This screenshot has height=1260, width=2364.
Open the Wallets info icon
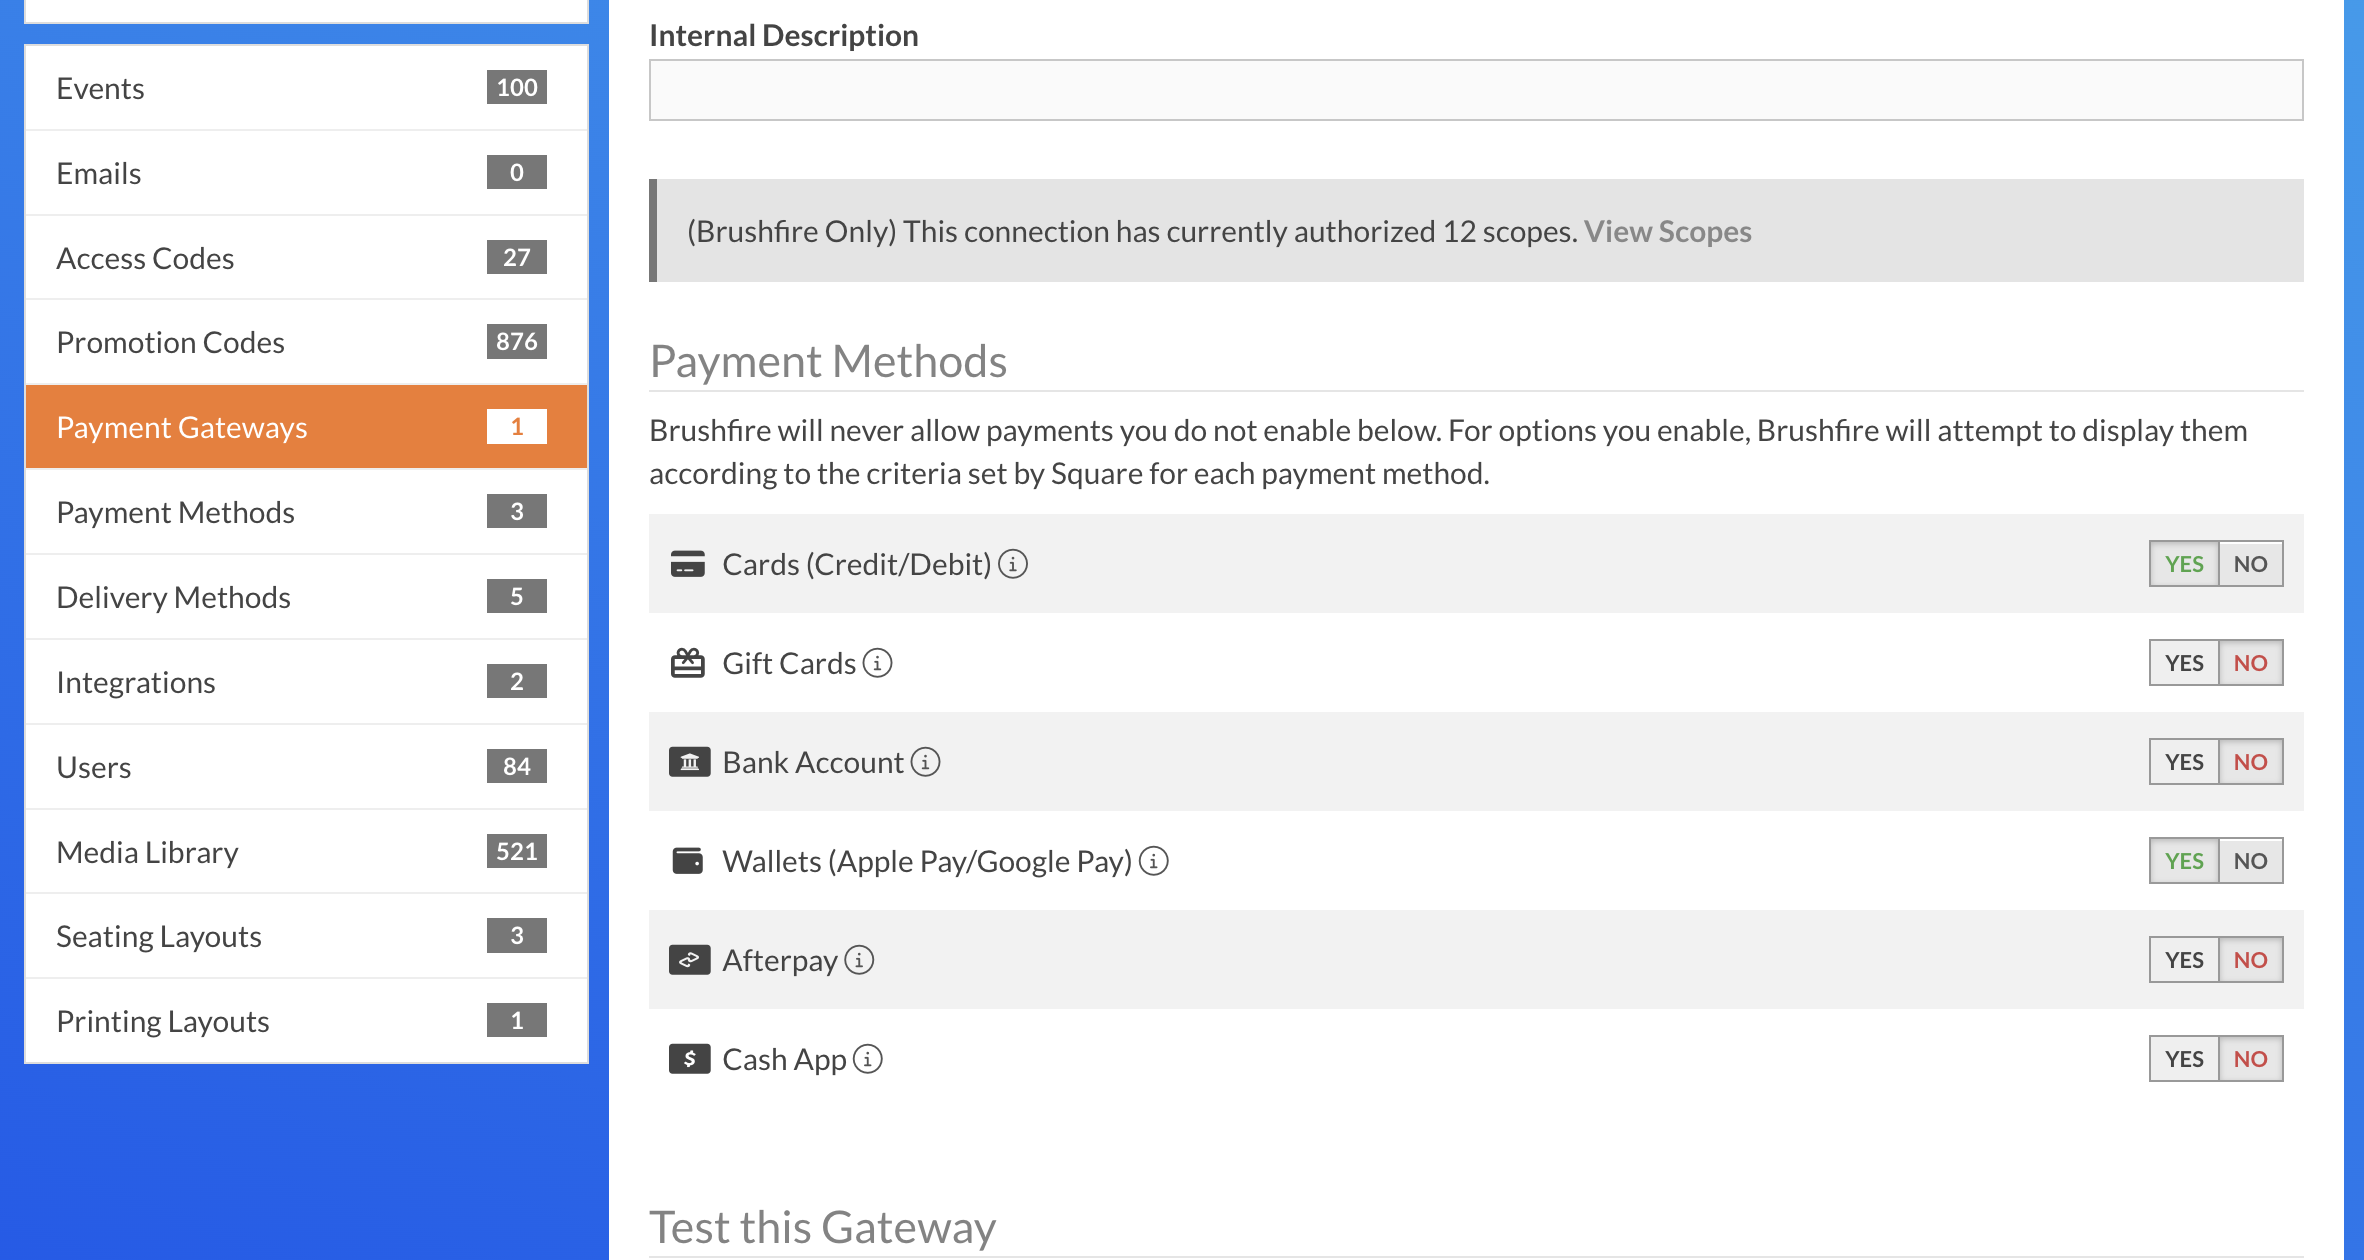click(x=1154, y=860)
